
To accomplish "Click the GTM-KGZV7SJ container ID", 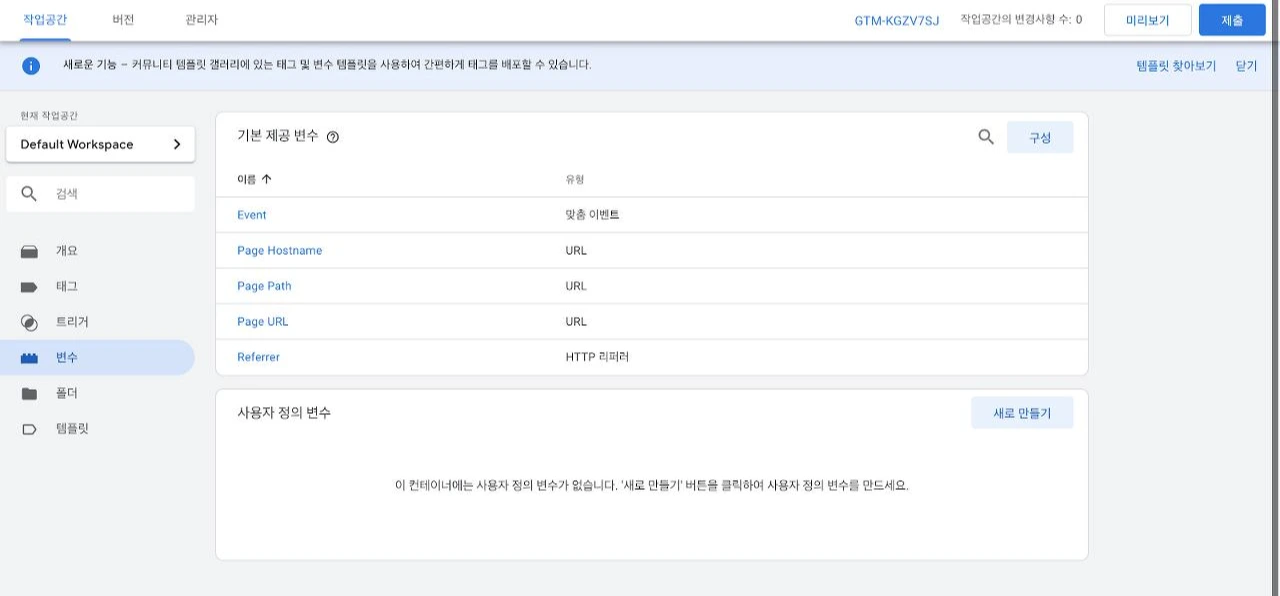I will point(897,20).
